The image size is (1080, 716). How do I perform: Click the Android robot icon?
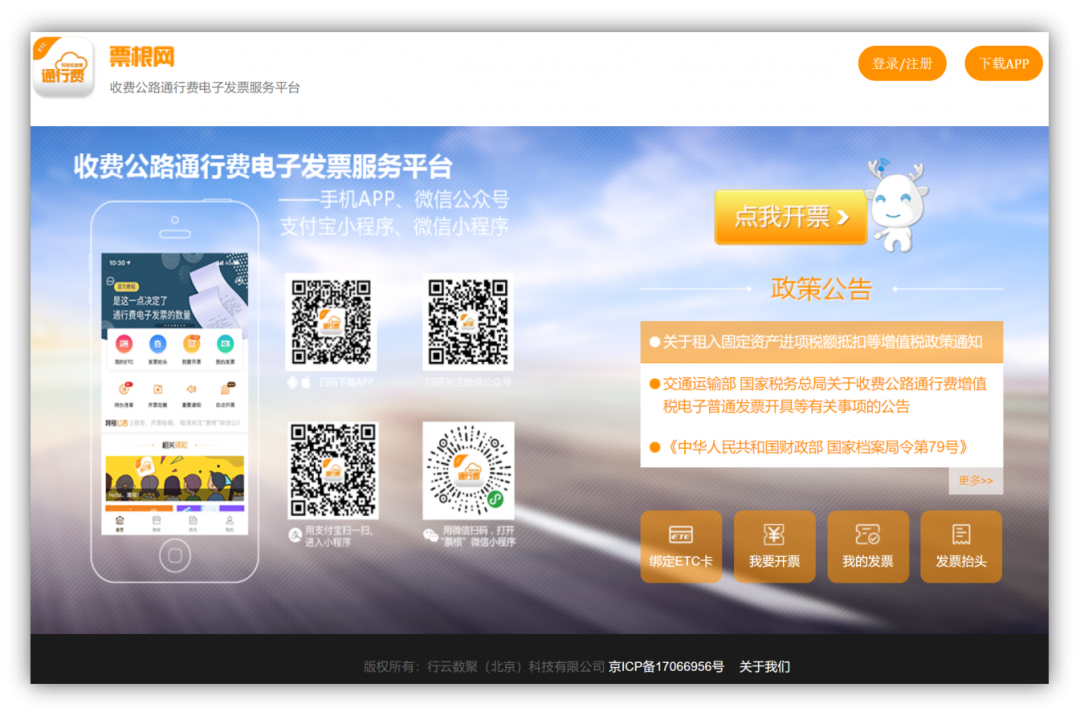pos(293,383)
